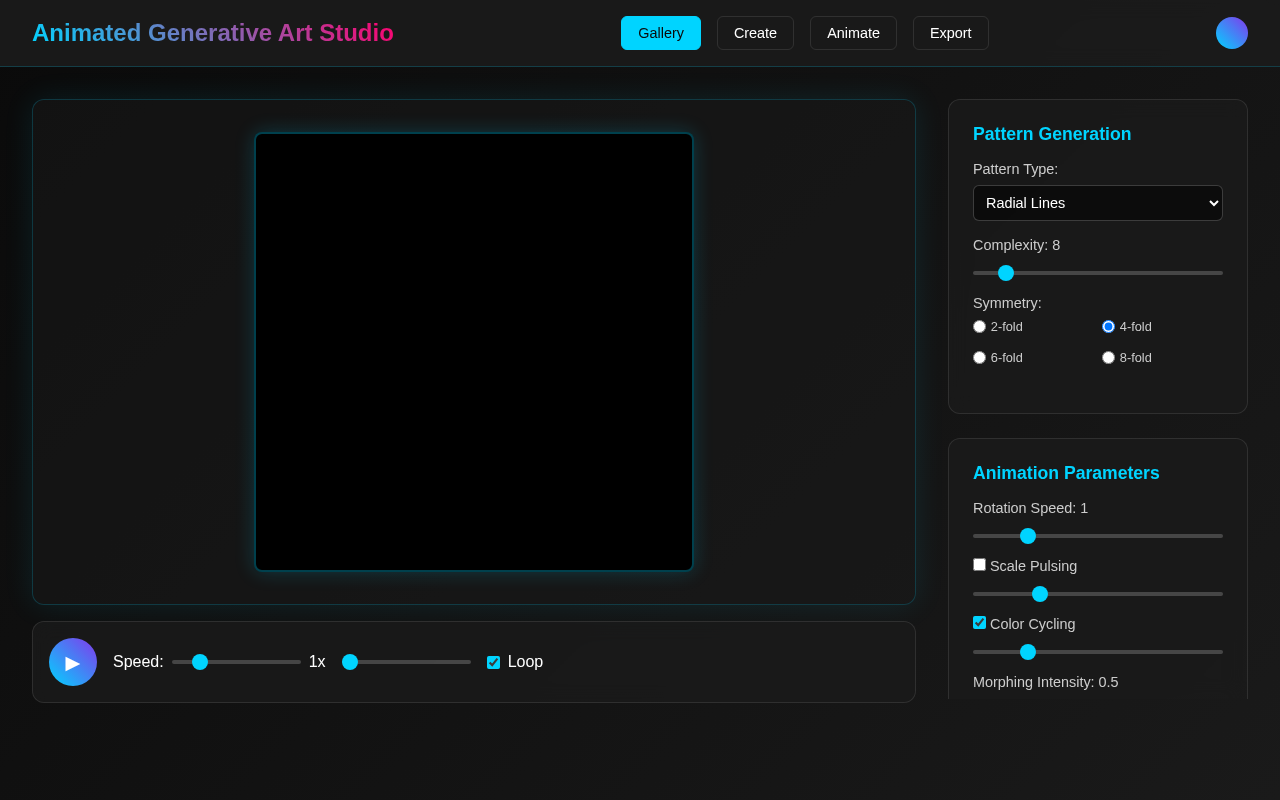Viewport: 1280px width, 800px height.
Task: Click the Animated Generative Art Studio title
Action: (213, 32)
